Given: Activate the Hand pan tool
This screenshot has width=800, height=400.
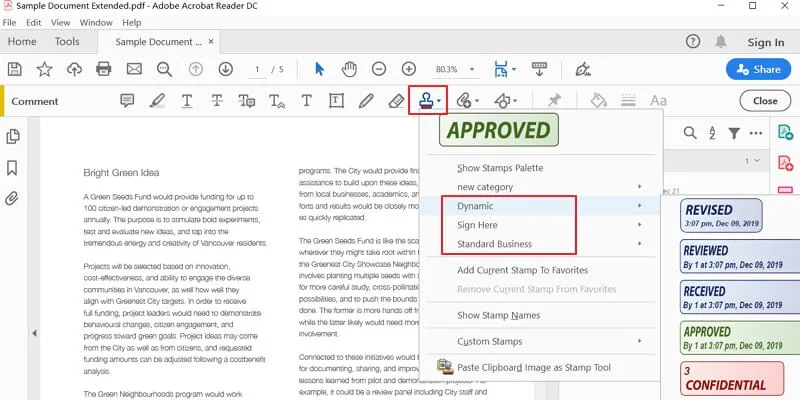Looking at the screenshot, I should (349, 69).
